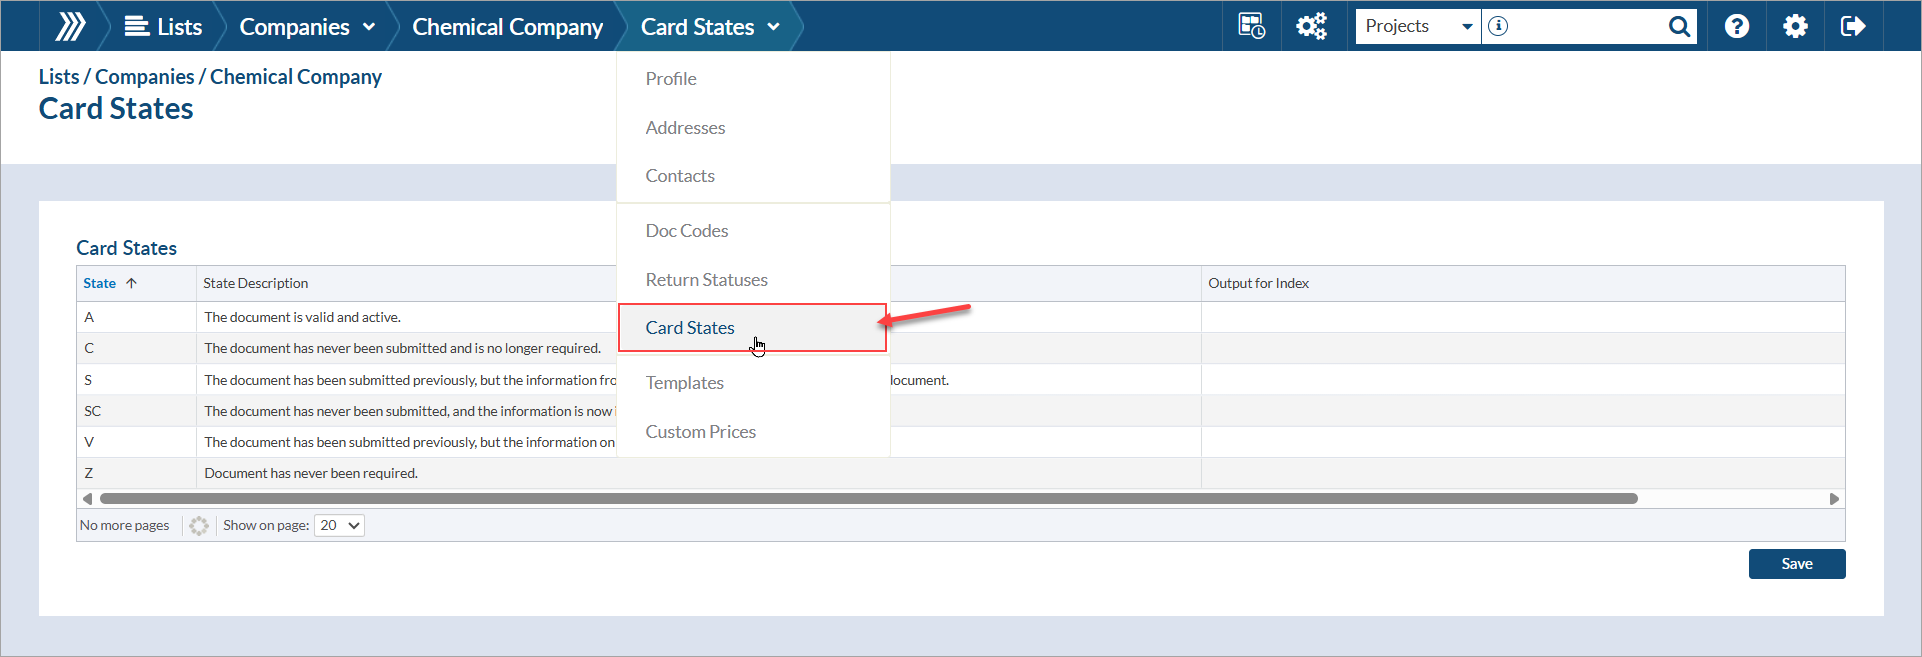Click the magnifier search icon

(x=1680, y=26)
